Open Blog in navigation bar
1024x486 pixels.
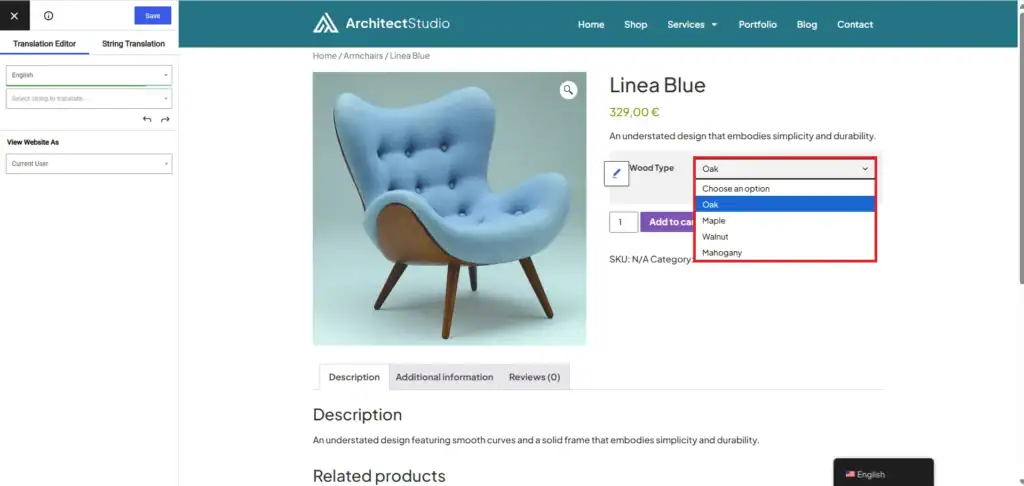pos(807,24)
